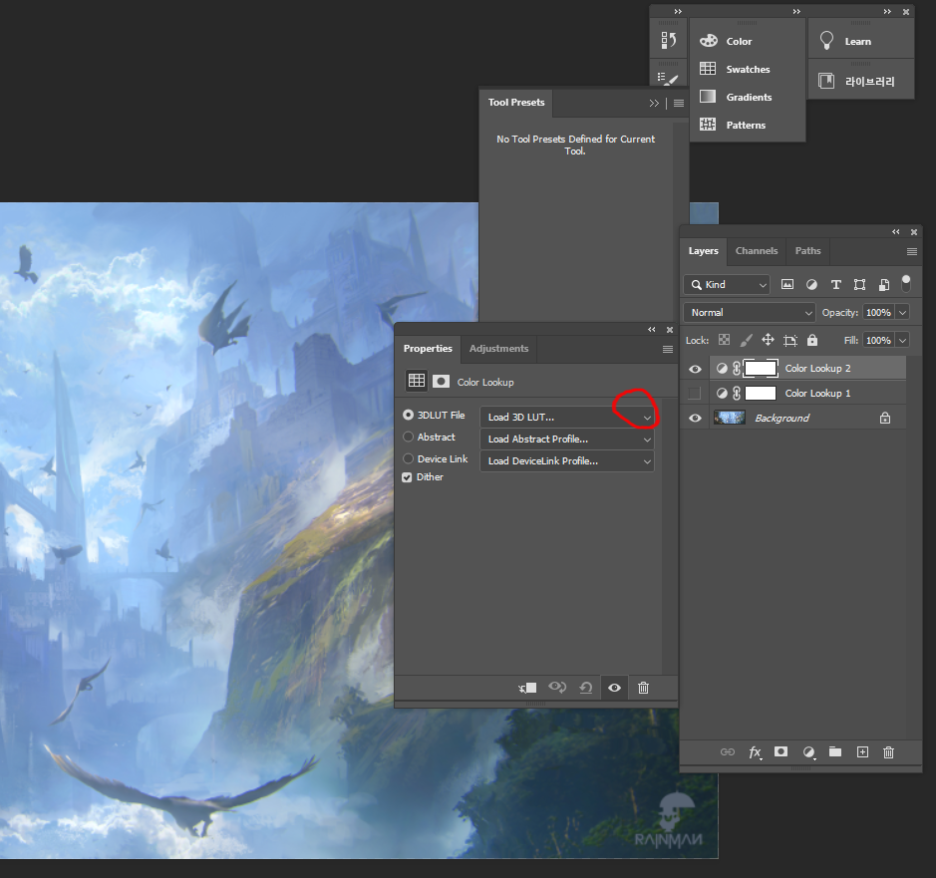This screenshot has height=878, width=936.
Task: Open the Layers panel menu
Action: coord(912,251)
